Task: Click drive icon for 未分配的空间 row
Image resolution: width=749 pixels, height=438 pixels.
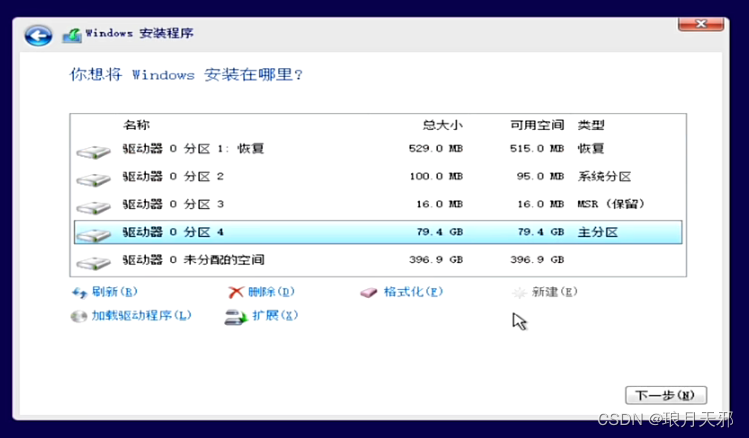Action: tap(94, 263)
